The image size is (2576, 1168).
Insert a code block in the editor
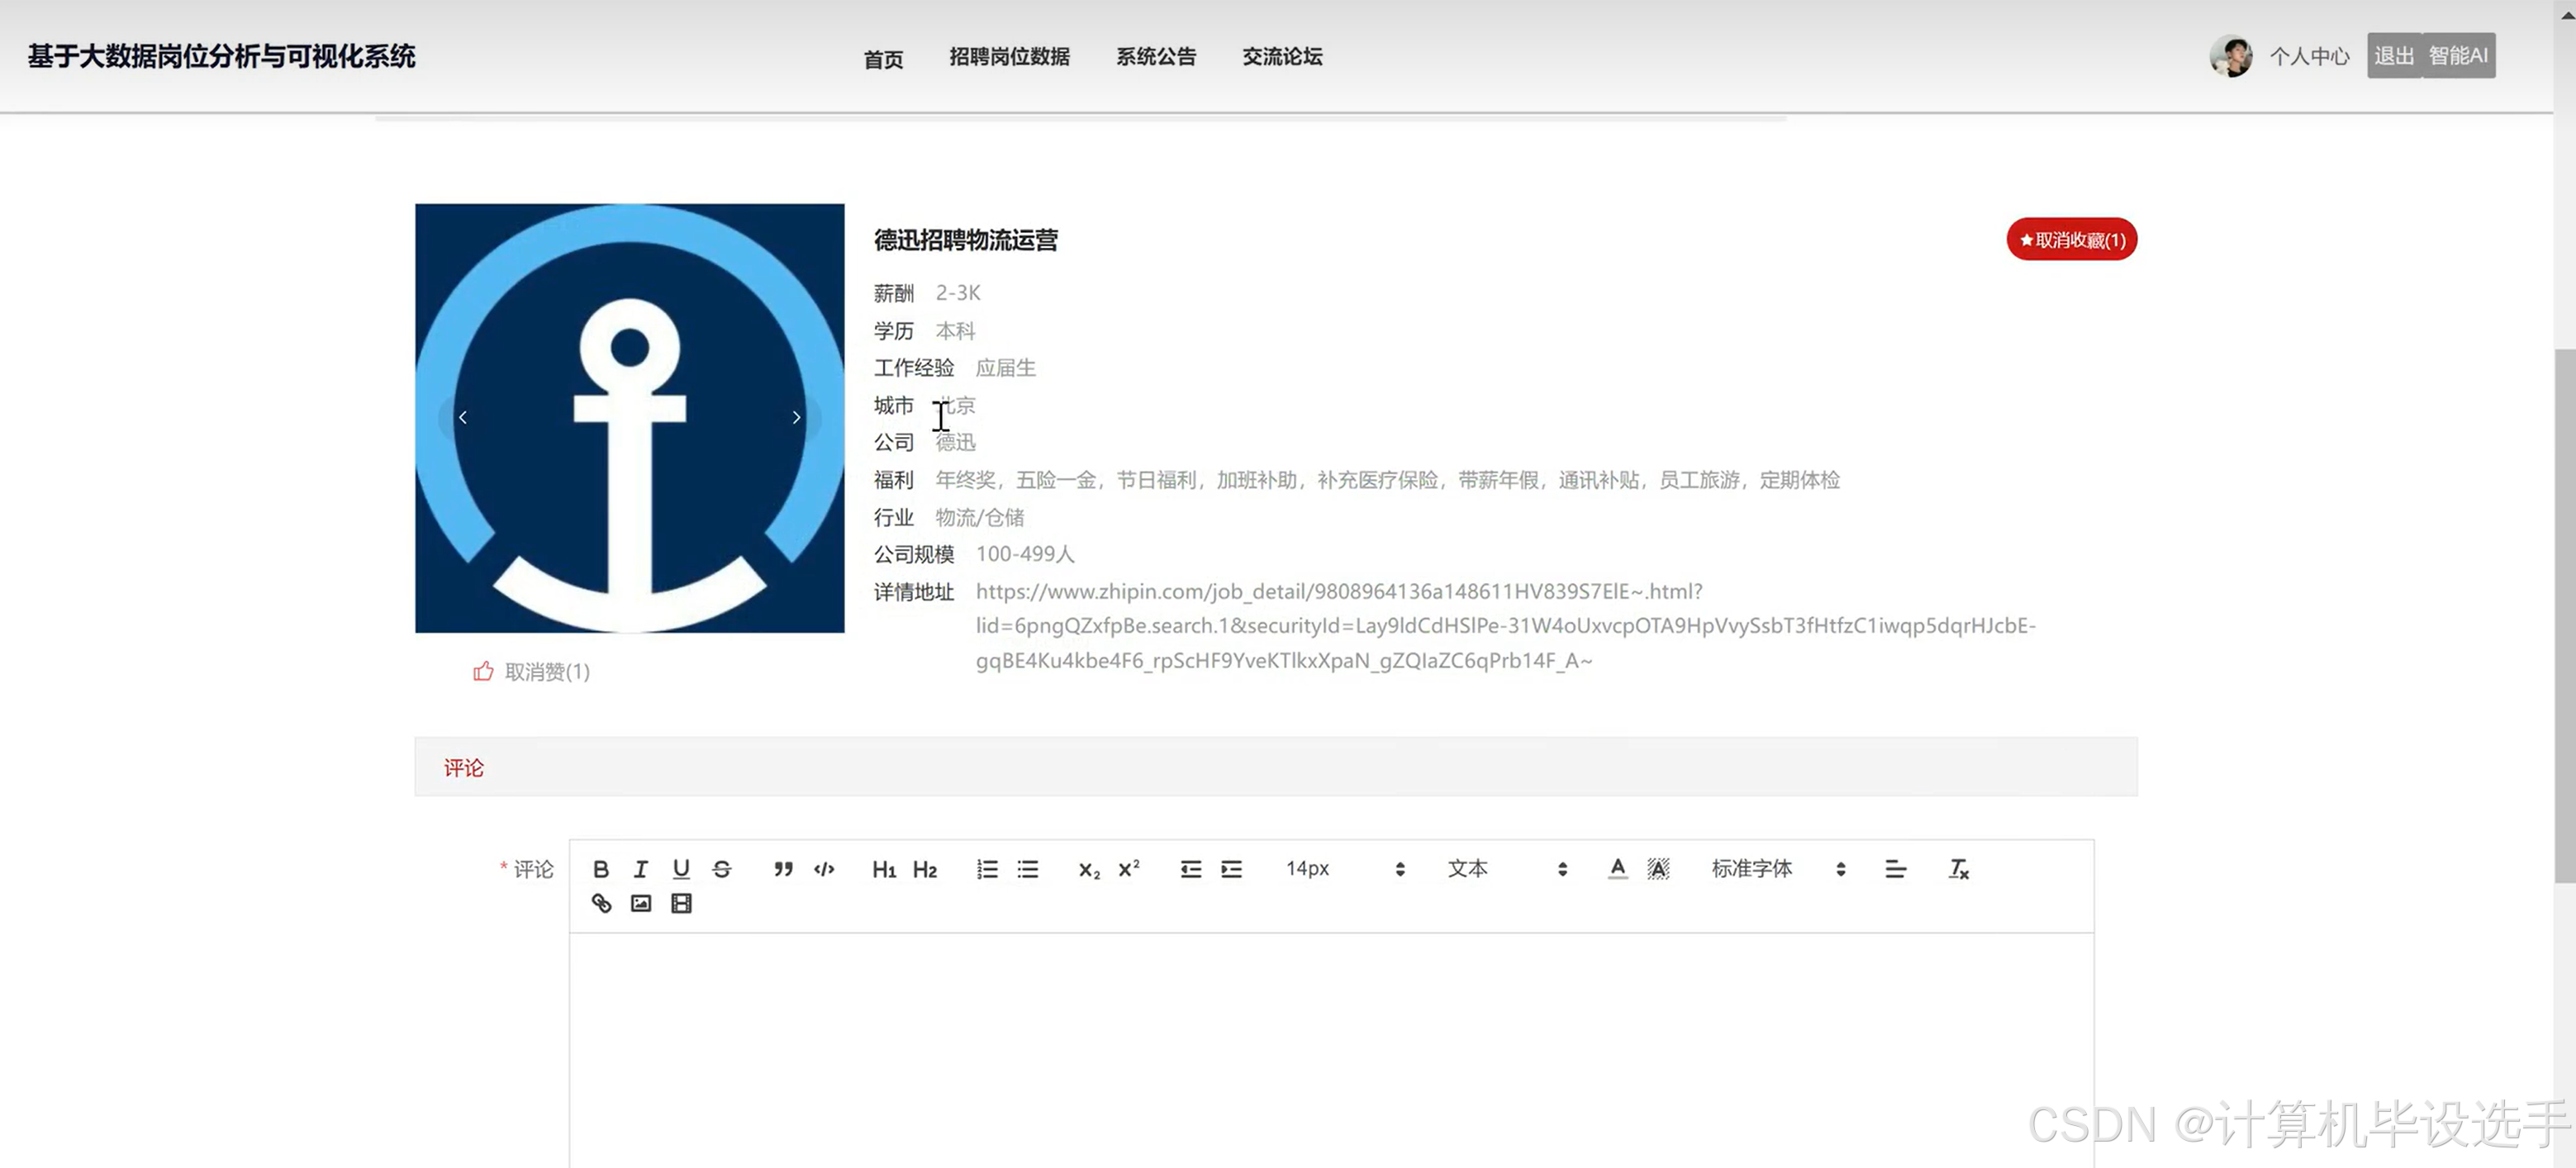coord(824,869)
